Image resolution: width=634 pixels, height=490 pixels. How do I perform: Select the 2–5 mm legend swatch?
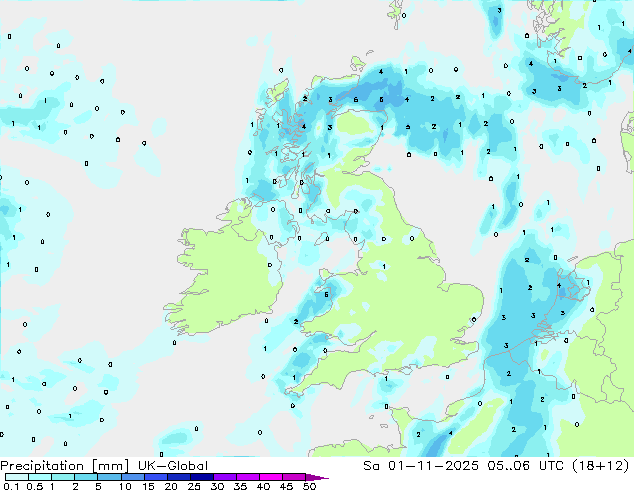[x=86, y=477]
